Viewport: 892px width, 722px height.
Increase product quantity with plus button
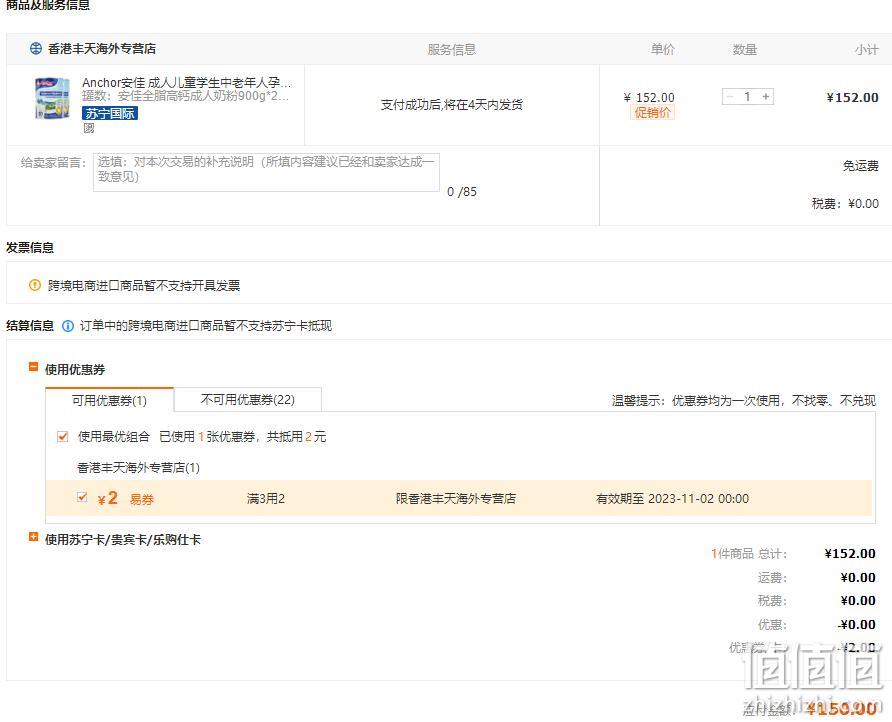coord(766,97)
